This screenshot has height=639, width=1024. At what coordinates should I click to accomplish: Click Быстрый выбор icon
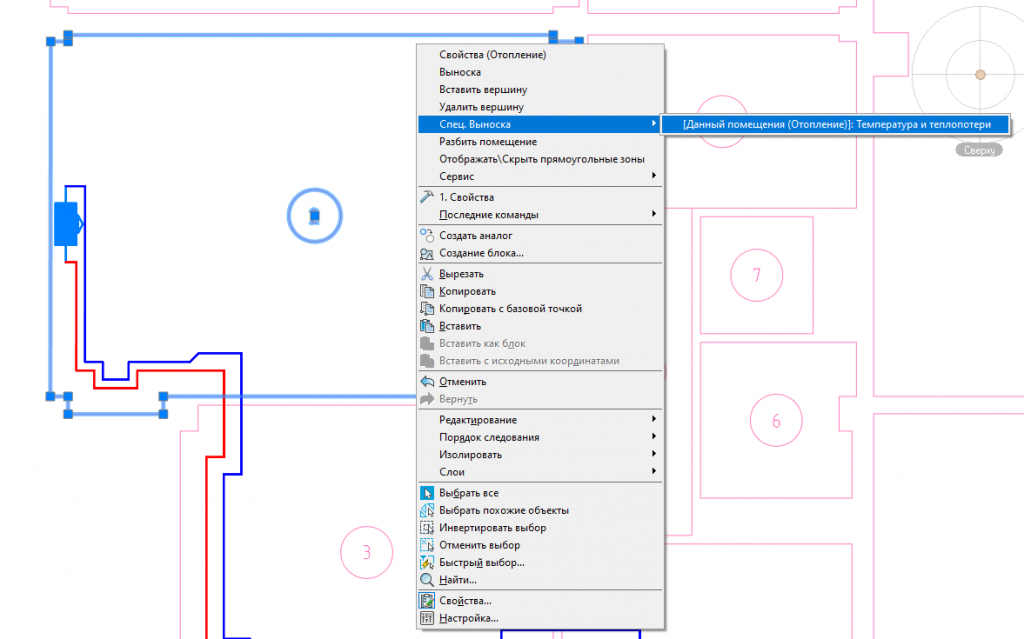pyautogui.click(x=426, y=563)
